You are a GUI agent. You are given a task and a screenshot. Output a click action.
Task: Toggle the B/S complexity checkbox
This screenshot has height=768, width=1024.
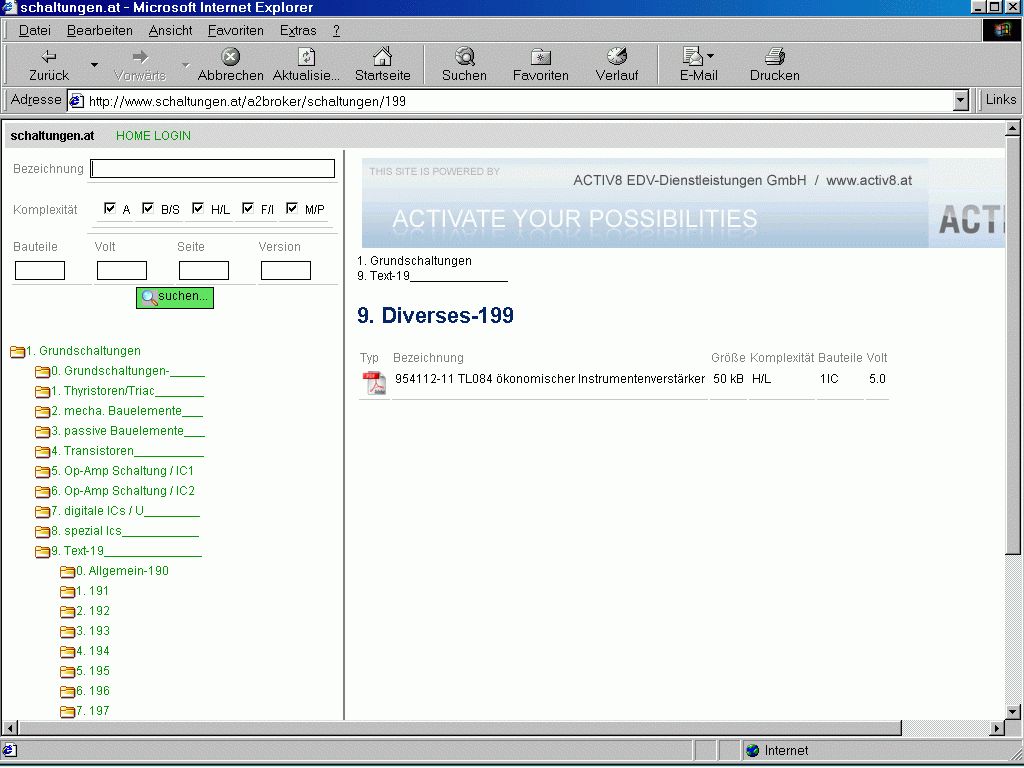pyautogui.click(x=148, y=208)
